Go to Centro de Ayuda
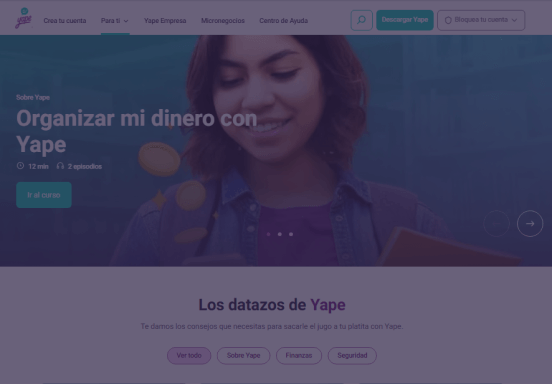 coord(283,21)
